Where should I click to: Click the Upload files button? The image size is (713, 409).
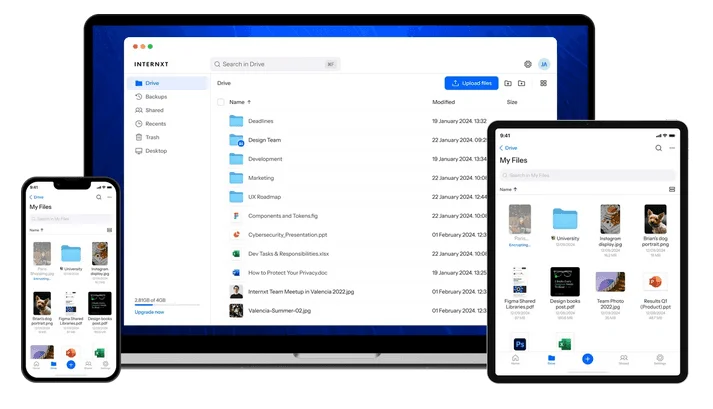pyautogui.click(x=471, y=83)
